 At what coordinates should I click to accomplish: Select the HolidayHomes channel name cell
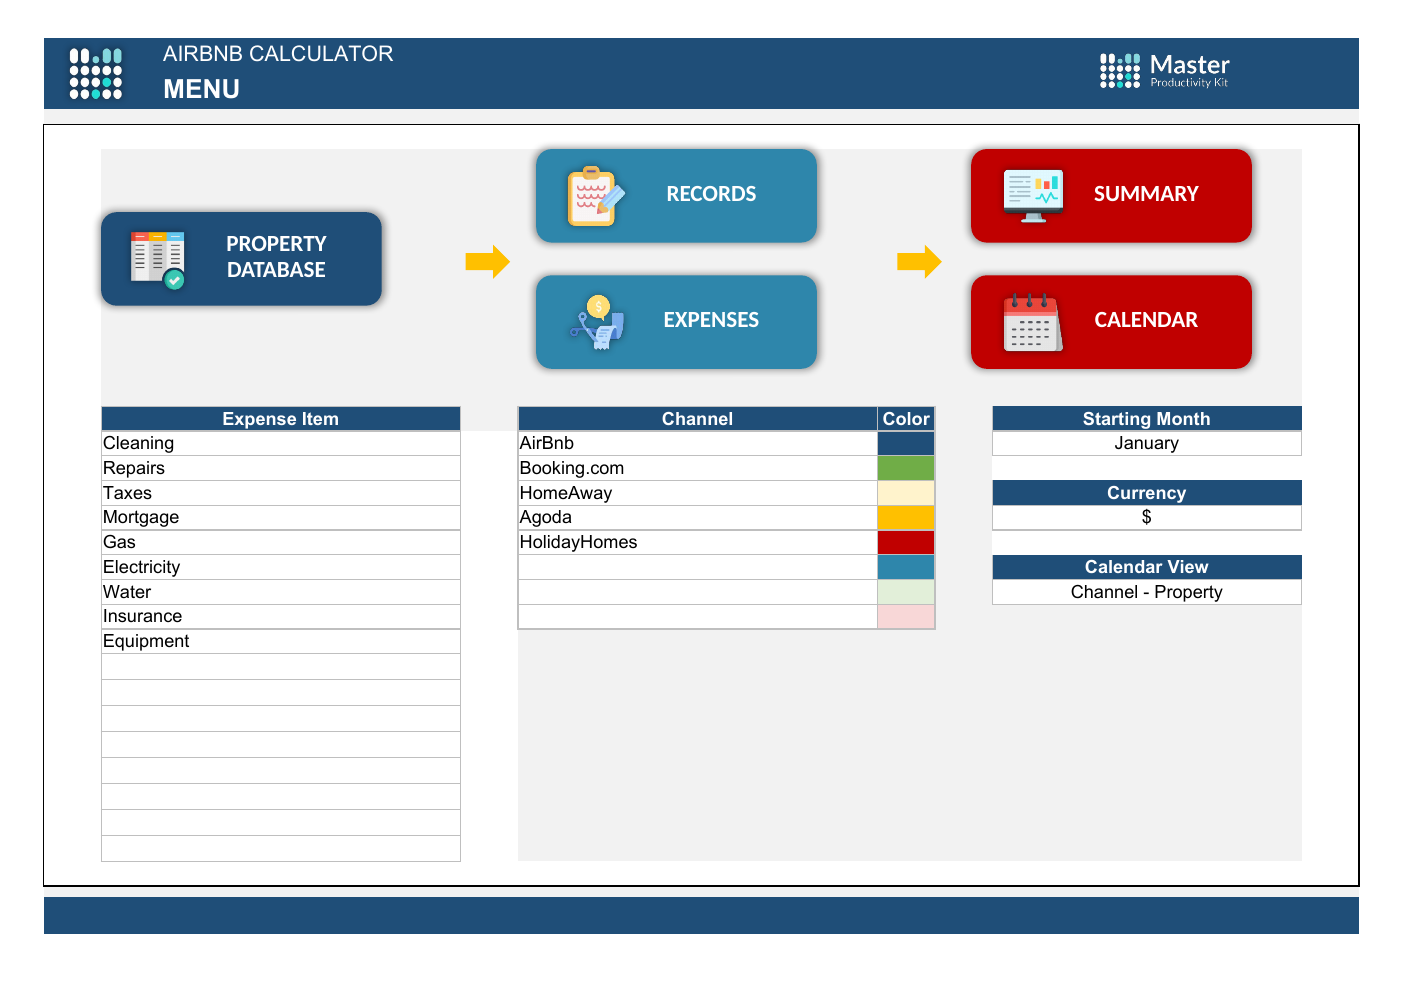tap(698, 542)
